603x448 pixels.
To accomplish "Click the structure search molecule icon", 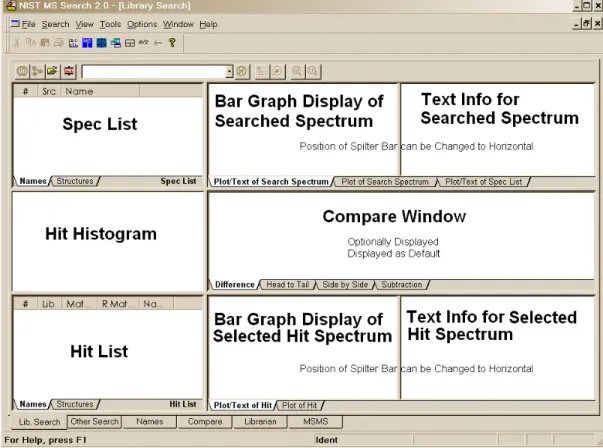I will 37,71.
